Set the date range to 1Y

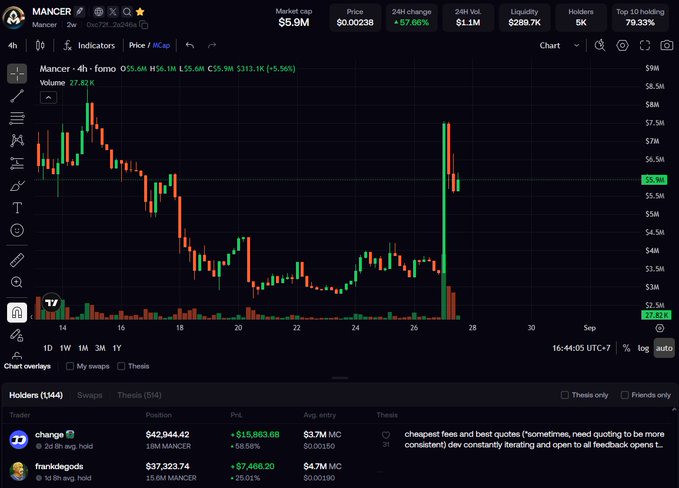tap(117, 348)
